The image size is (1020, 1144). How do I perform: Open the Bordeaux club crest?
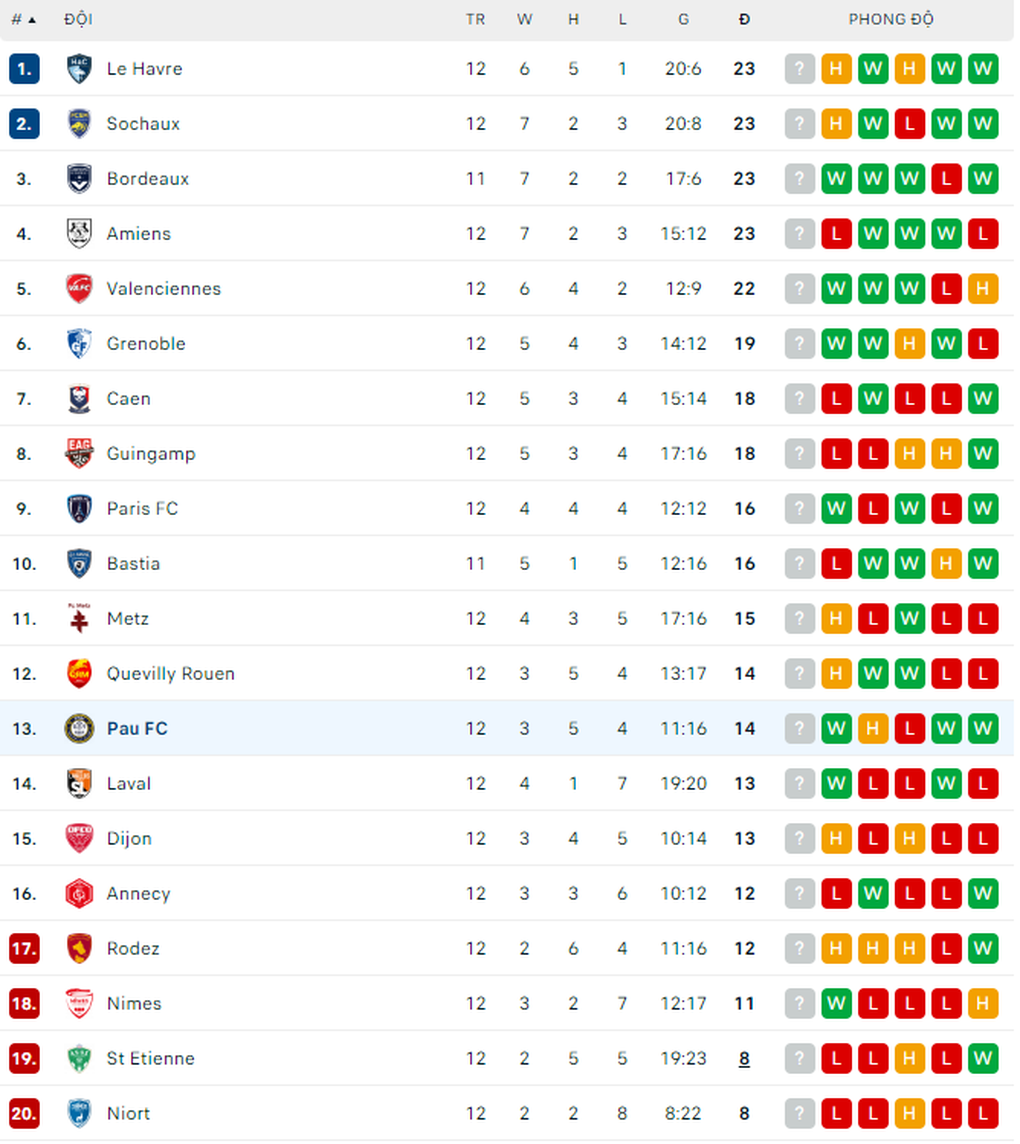click(x=79, y=179)
